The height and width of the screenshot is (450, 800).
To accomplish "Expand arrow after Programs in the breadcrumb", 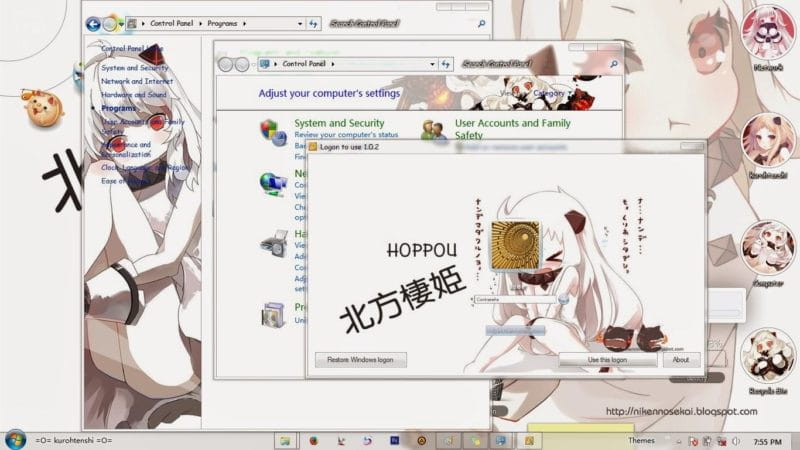I will pyautogui.click(x=244, y=23).
